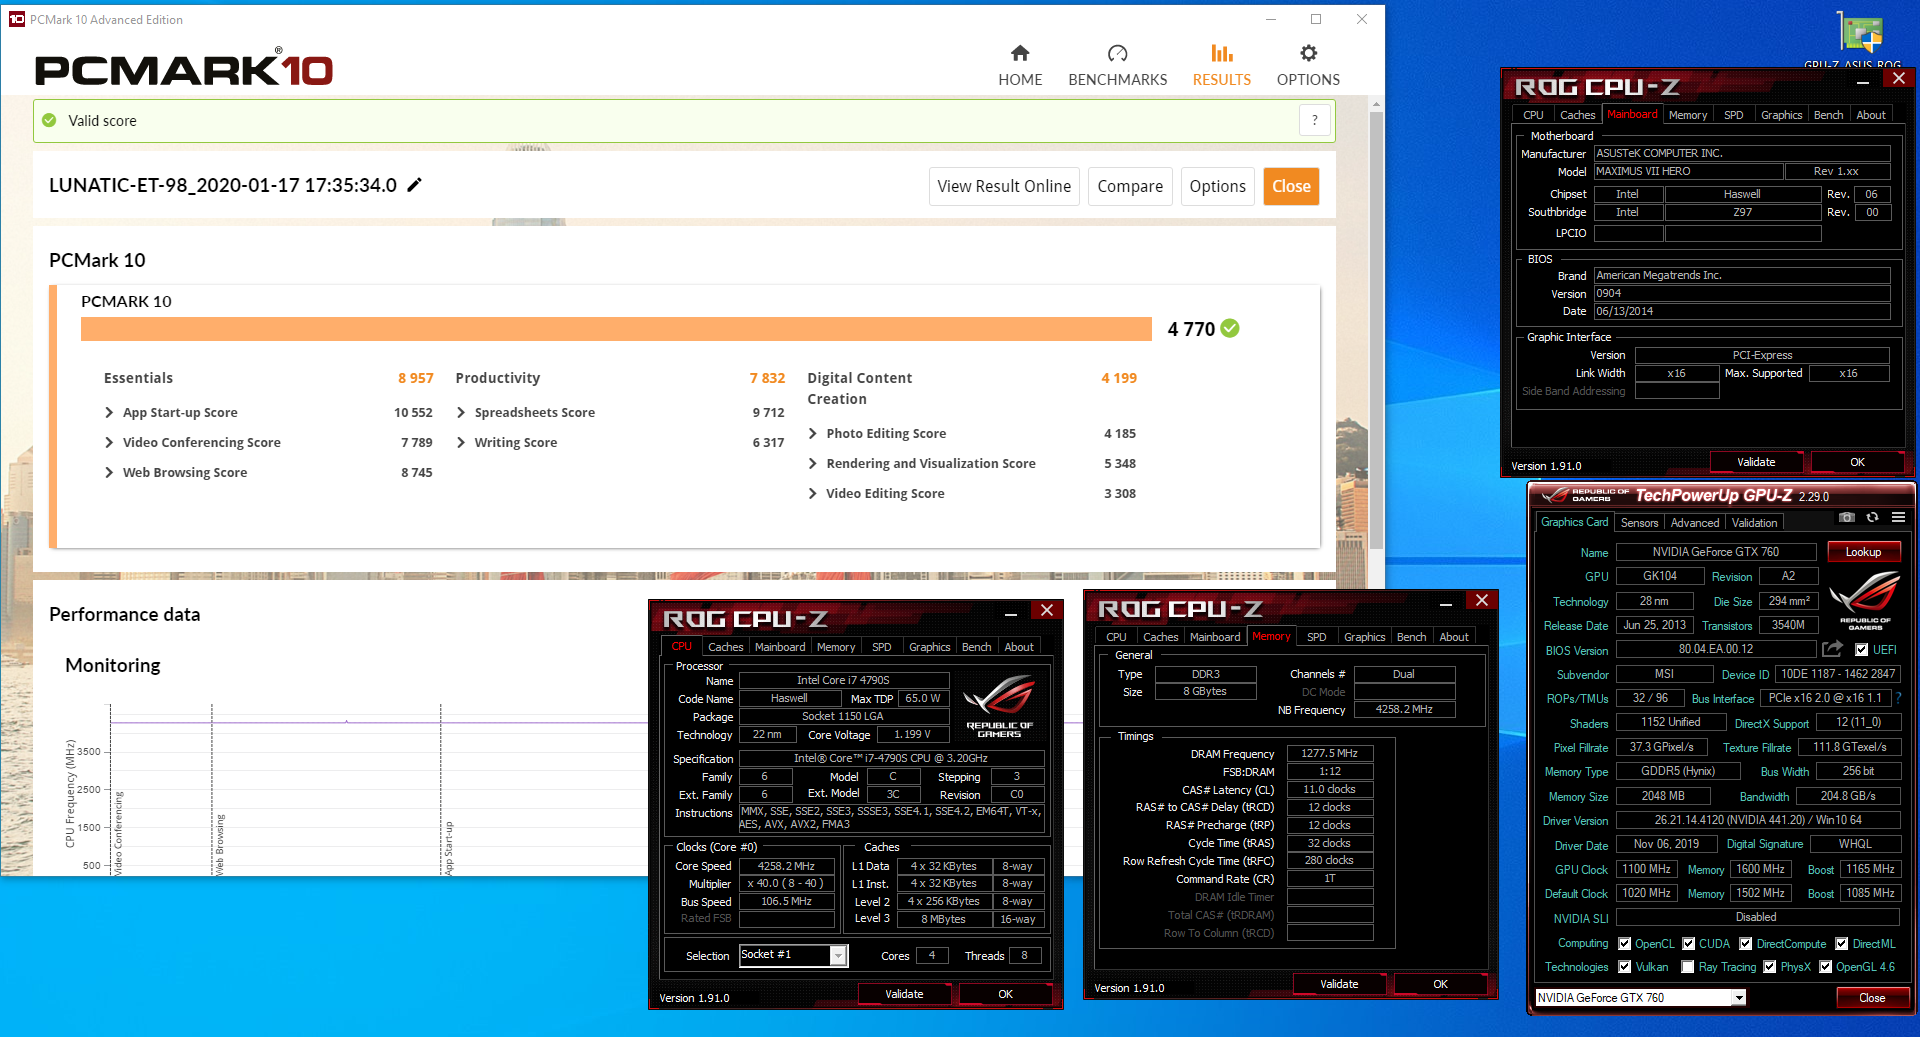Minimize the CPU-Z Mainboard window
The image size is (1920, 1037).
click(1862, 80)
